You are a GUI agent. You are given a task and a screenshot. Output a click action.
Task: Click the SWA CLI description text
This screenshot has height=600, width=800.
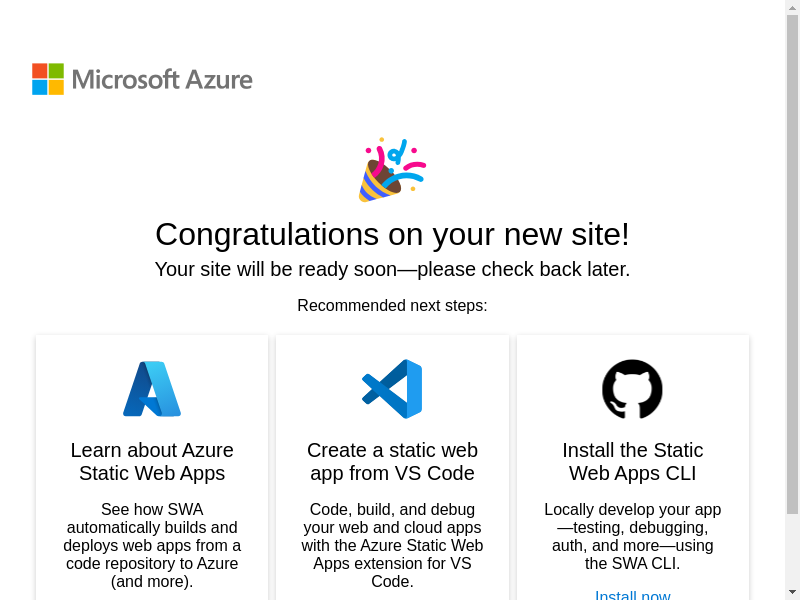coord(632,536)
